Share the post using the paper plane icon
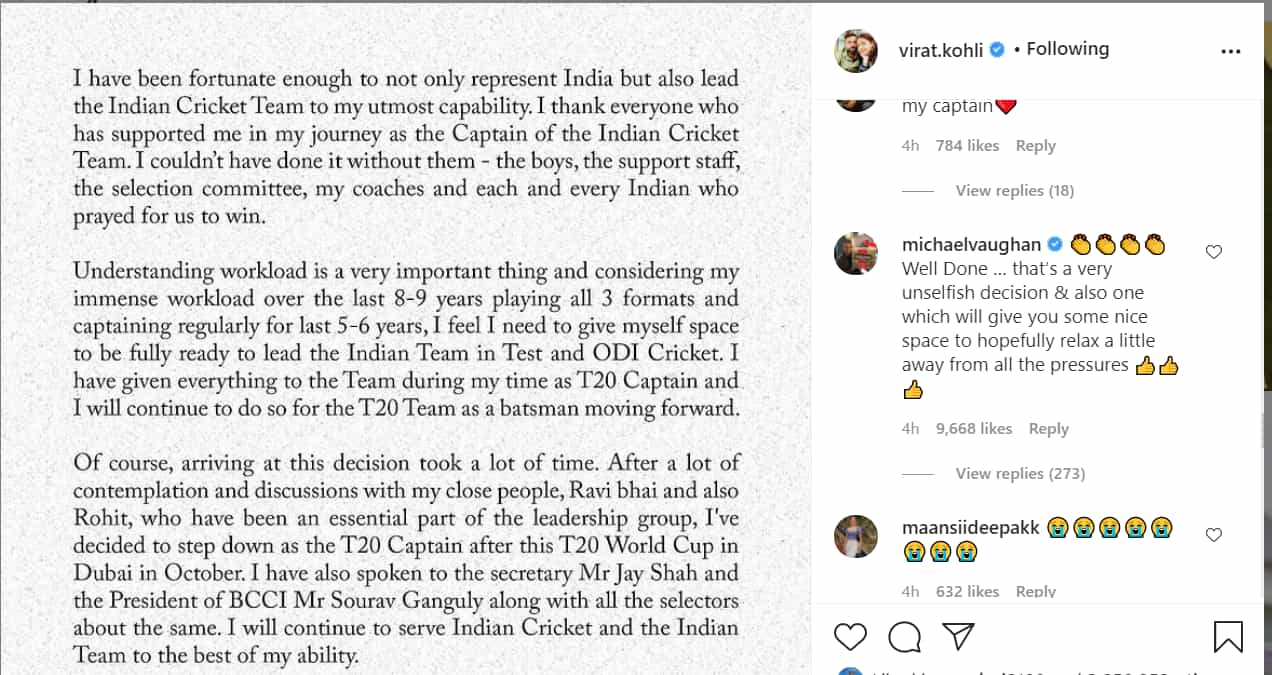Image resolution: width=1272 pixels, height=675 pixels. click(x=958, y=636)
